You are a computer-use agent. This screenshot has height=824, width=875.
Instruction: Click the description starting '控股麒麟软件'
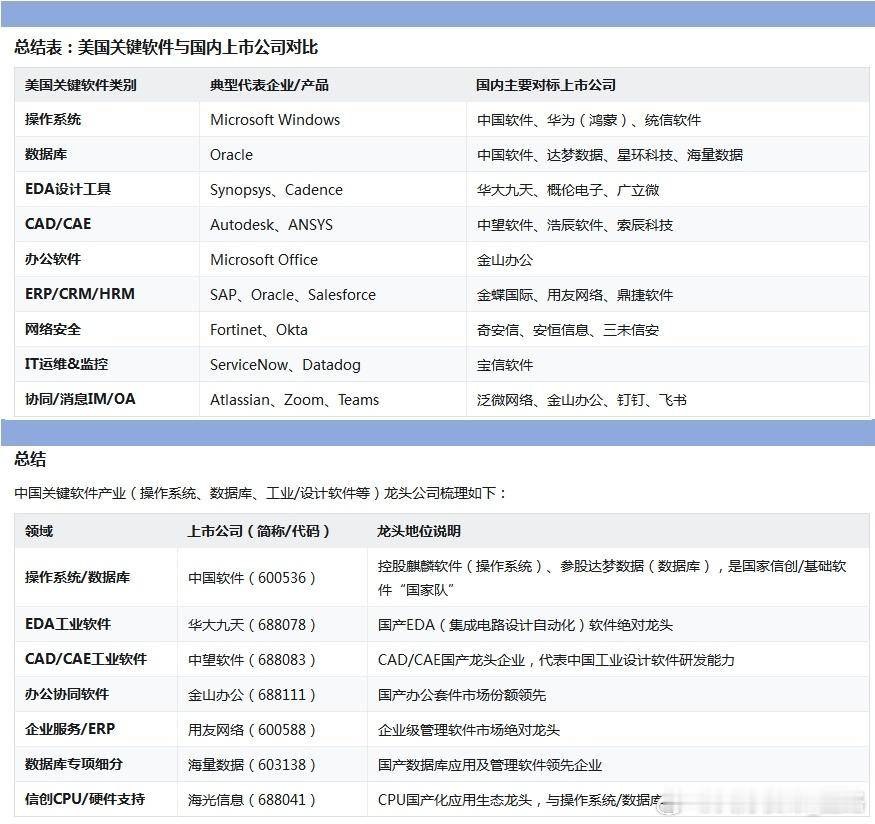point(612,578)
